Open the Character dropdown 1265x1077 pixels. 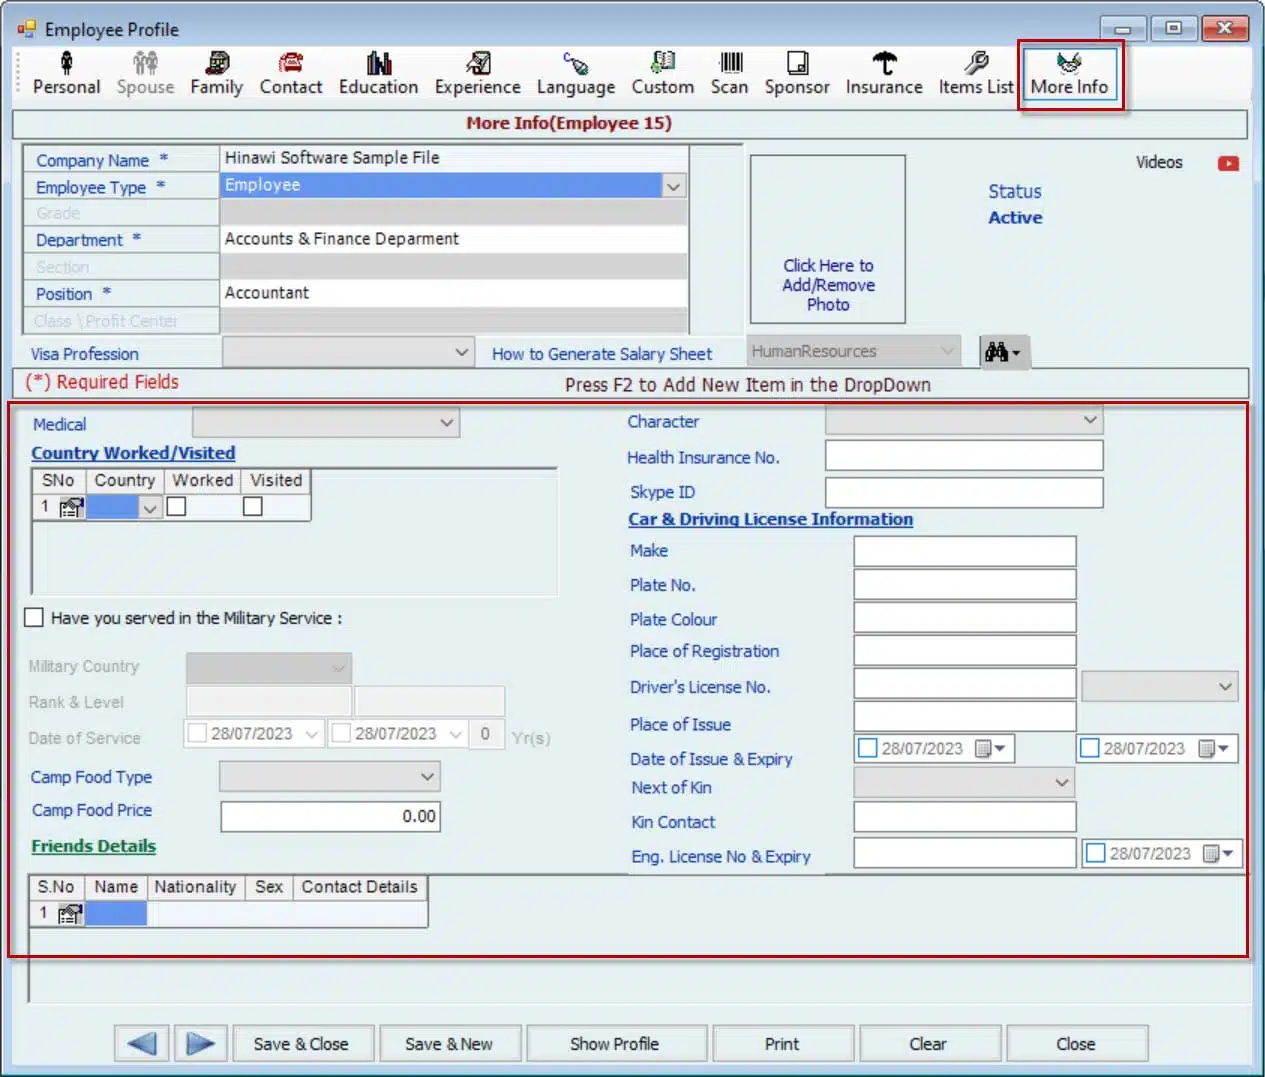[1090, 420]
